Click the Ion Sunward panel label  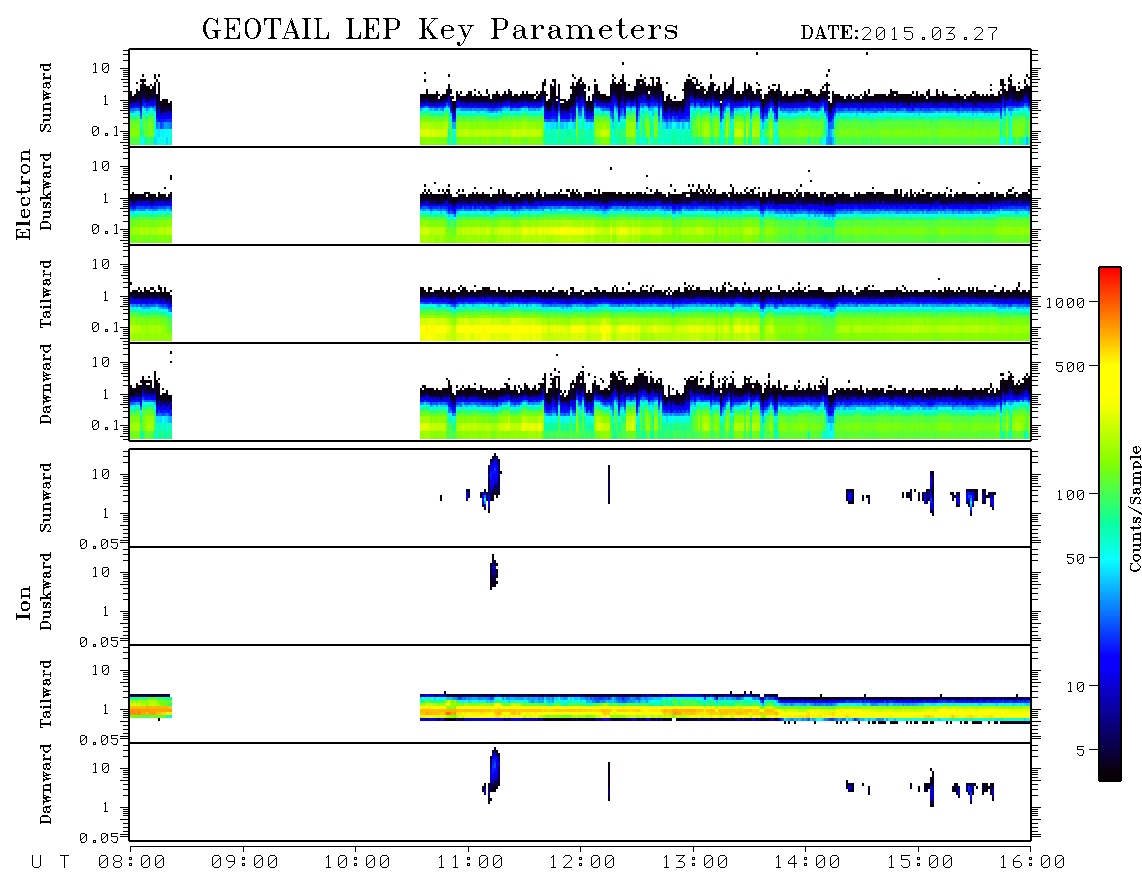[x=46, y=498]
